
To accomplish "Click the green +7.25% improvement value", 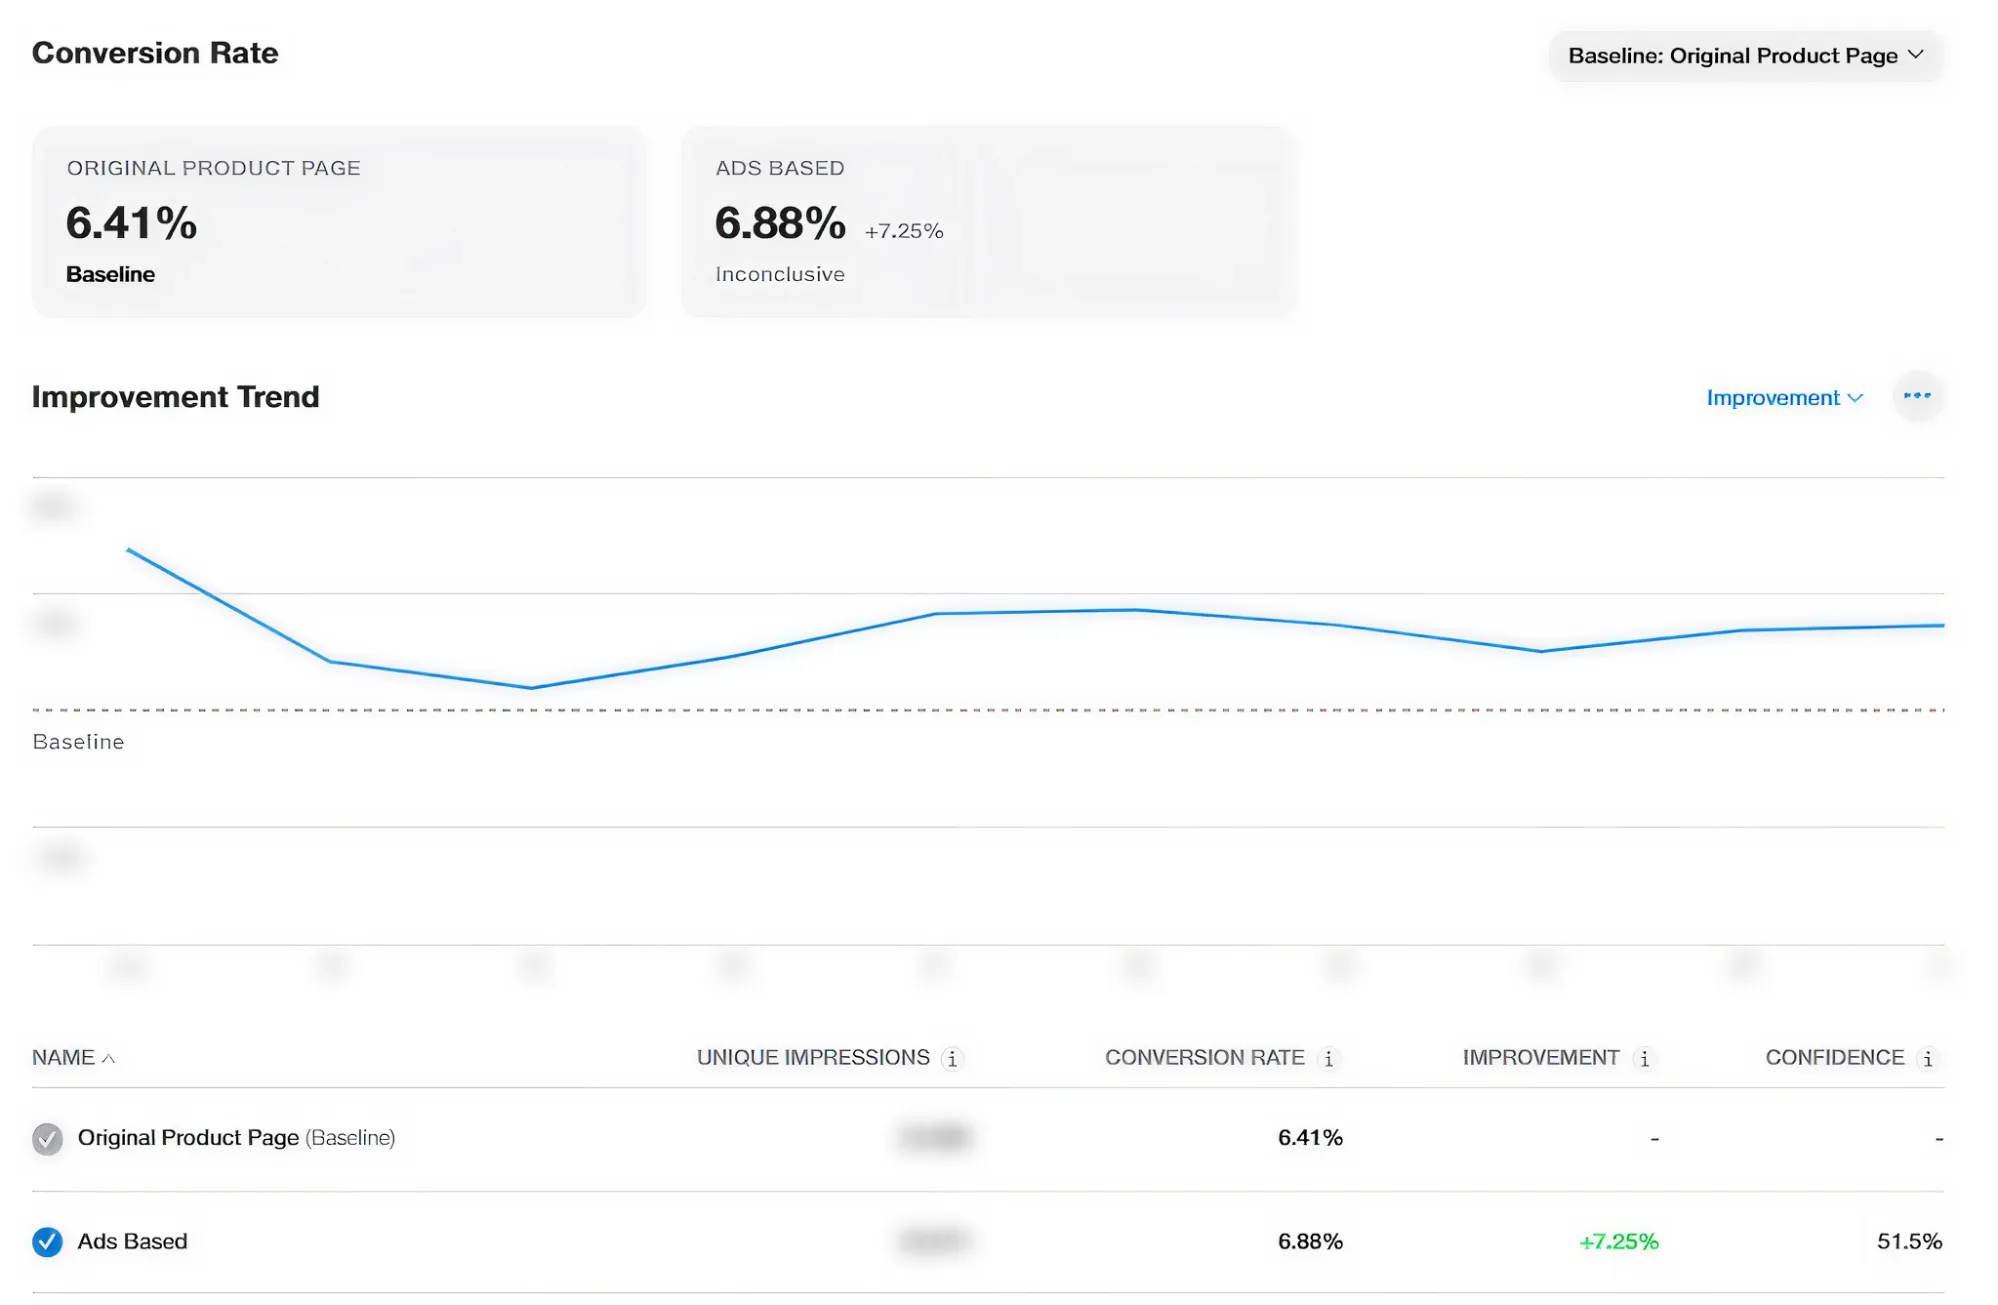I will tap(1620, 1241).
